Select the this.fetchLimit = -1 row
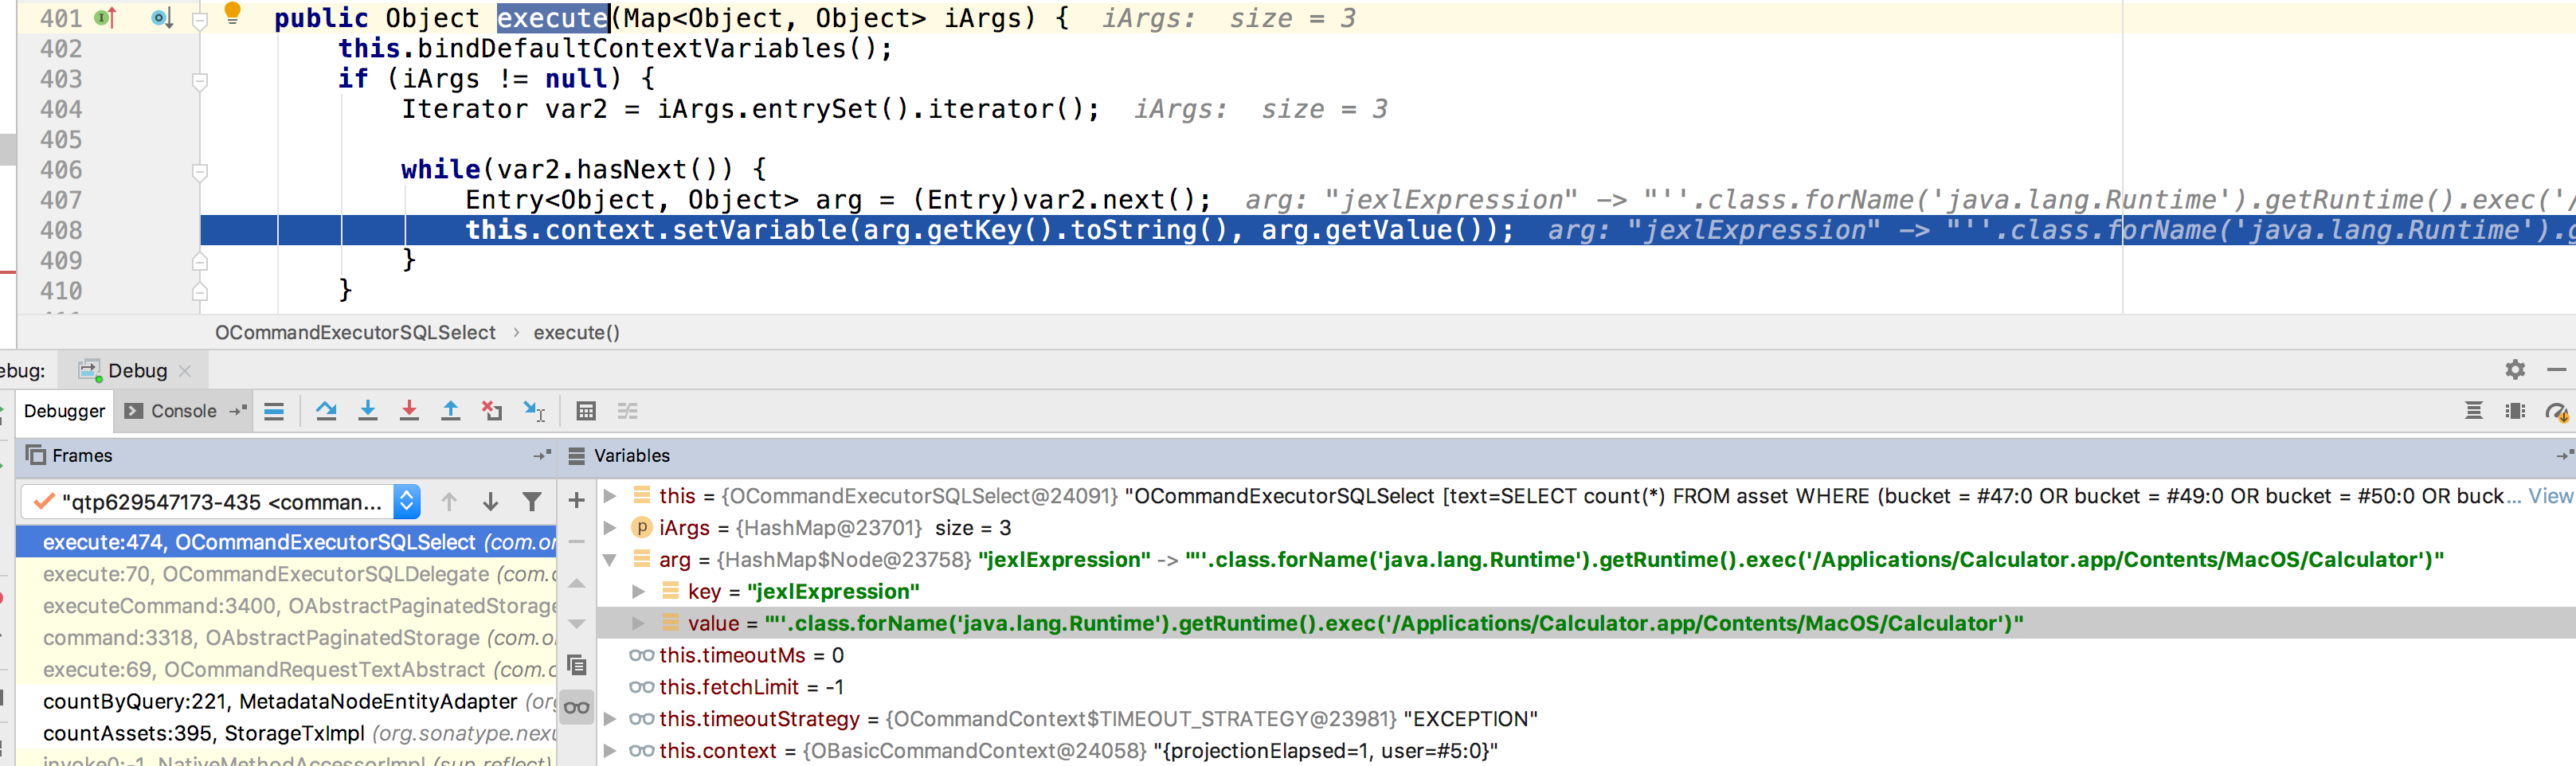Viewport: 2576px width, 766px height. coord(1586,687)
